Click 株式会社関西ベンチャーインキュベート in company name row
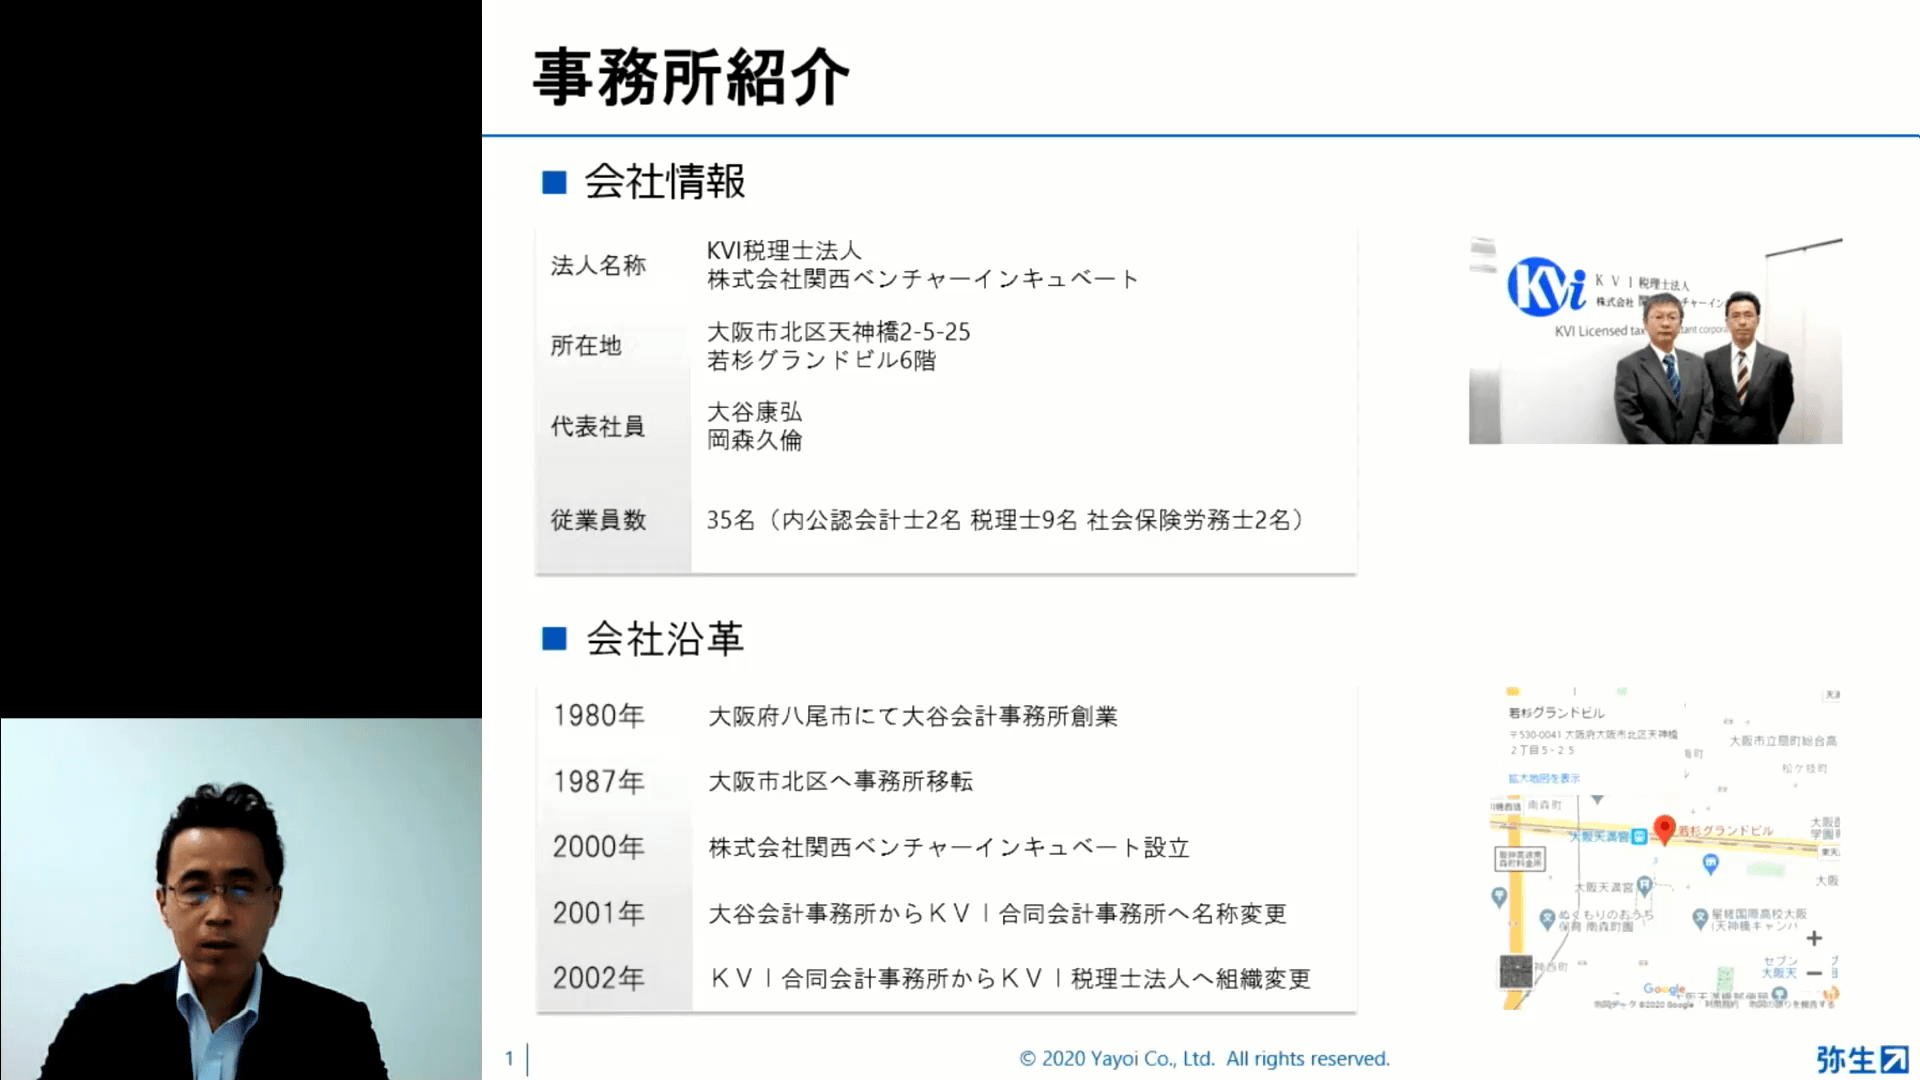This screenshot has height=1080, width=1920. click(x=923, y=279)
